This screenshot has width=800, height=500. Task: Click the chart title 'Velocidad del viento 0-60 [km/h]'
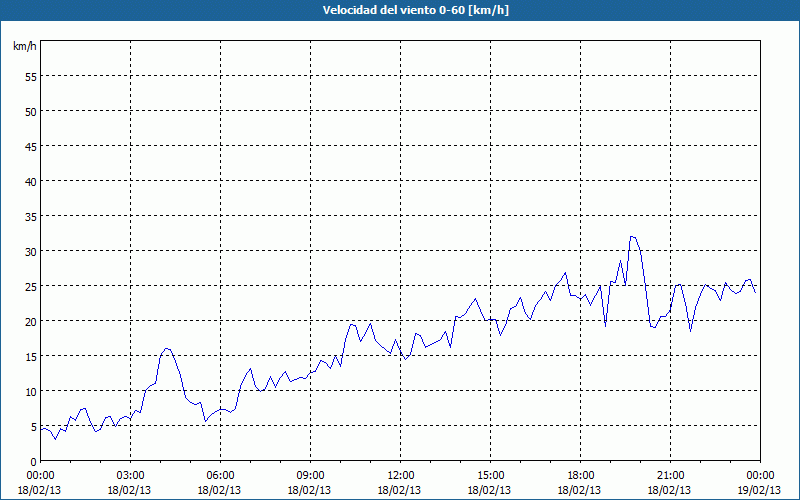[416, 10]
